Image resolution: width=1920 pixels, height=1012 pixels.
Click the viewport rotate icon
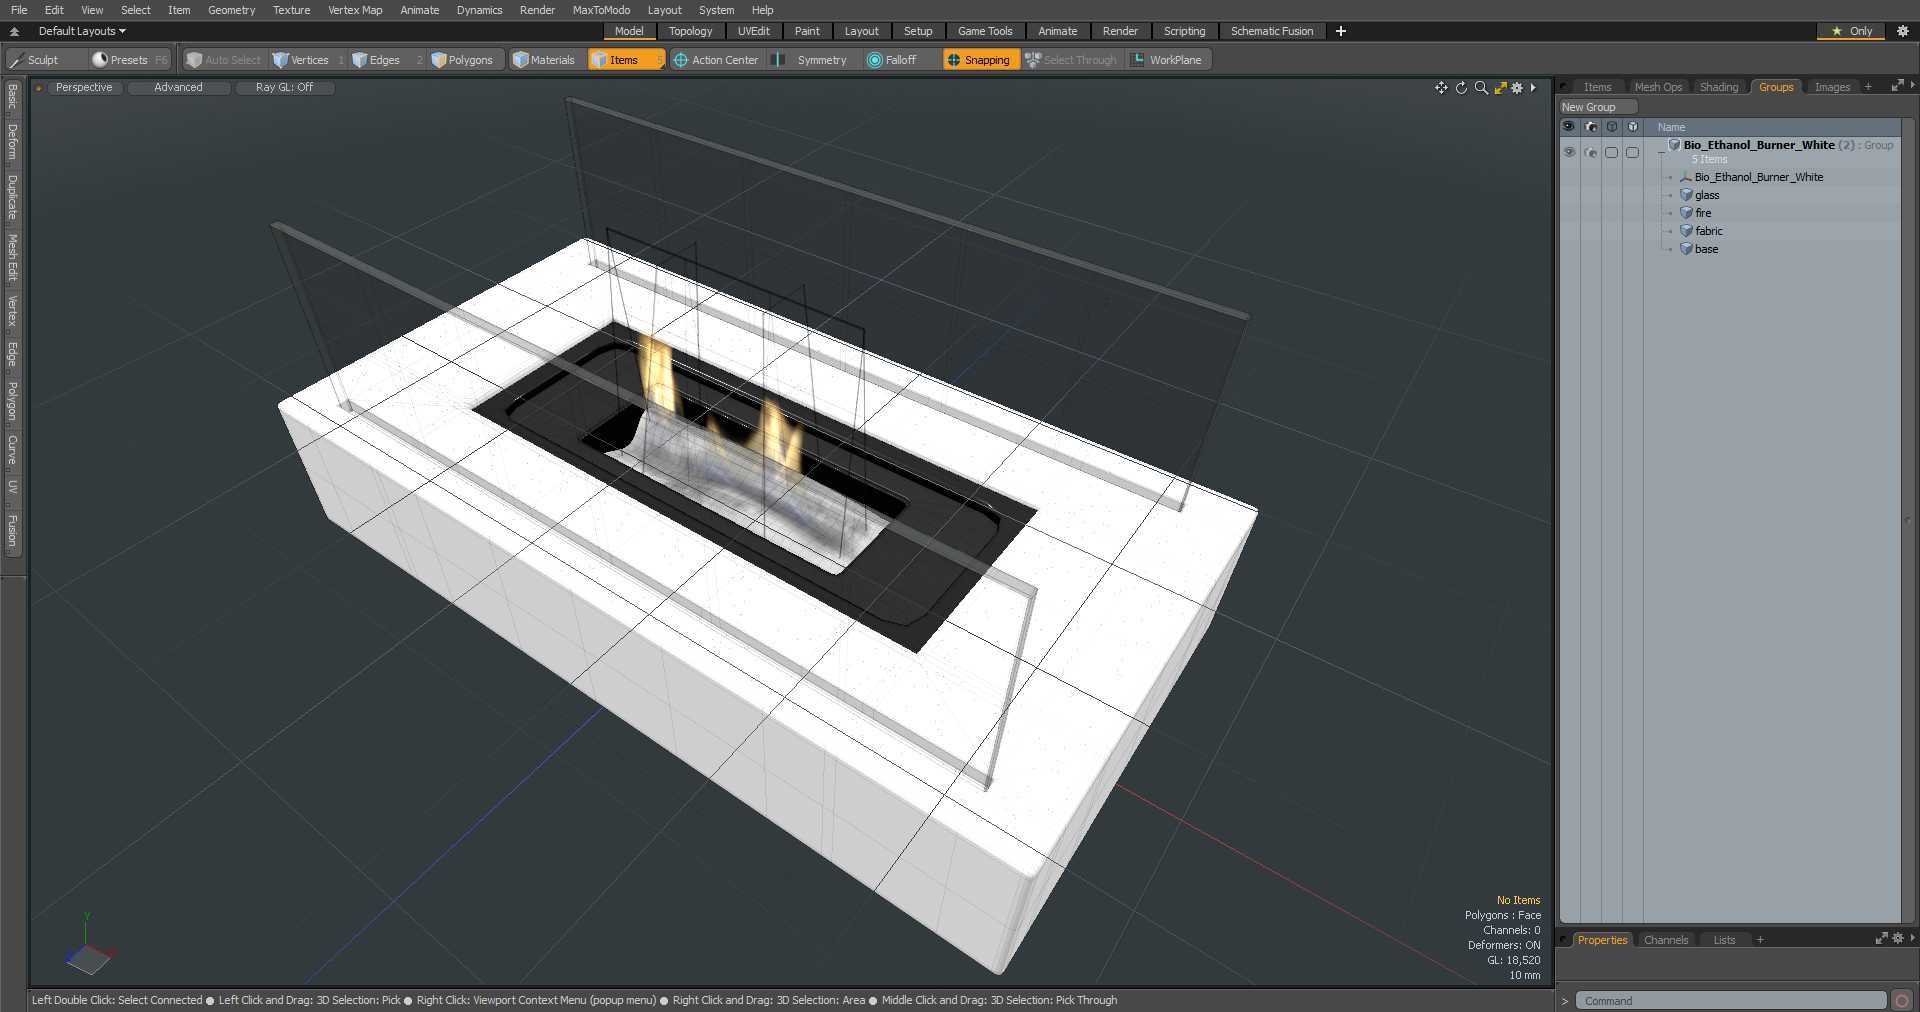(1461, 88)
